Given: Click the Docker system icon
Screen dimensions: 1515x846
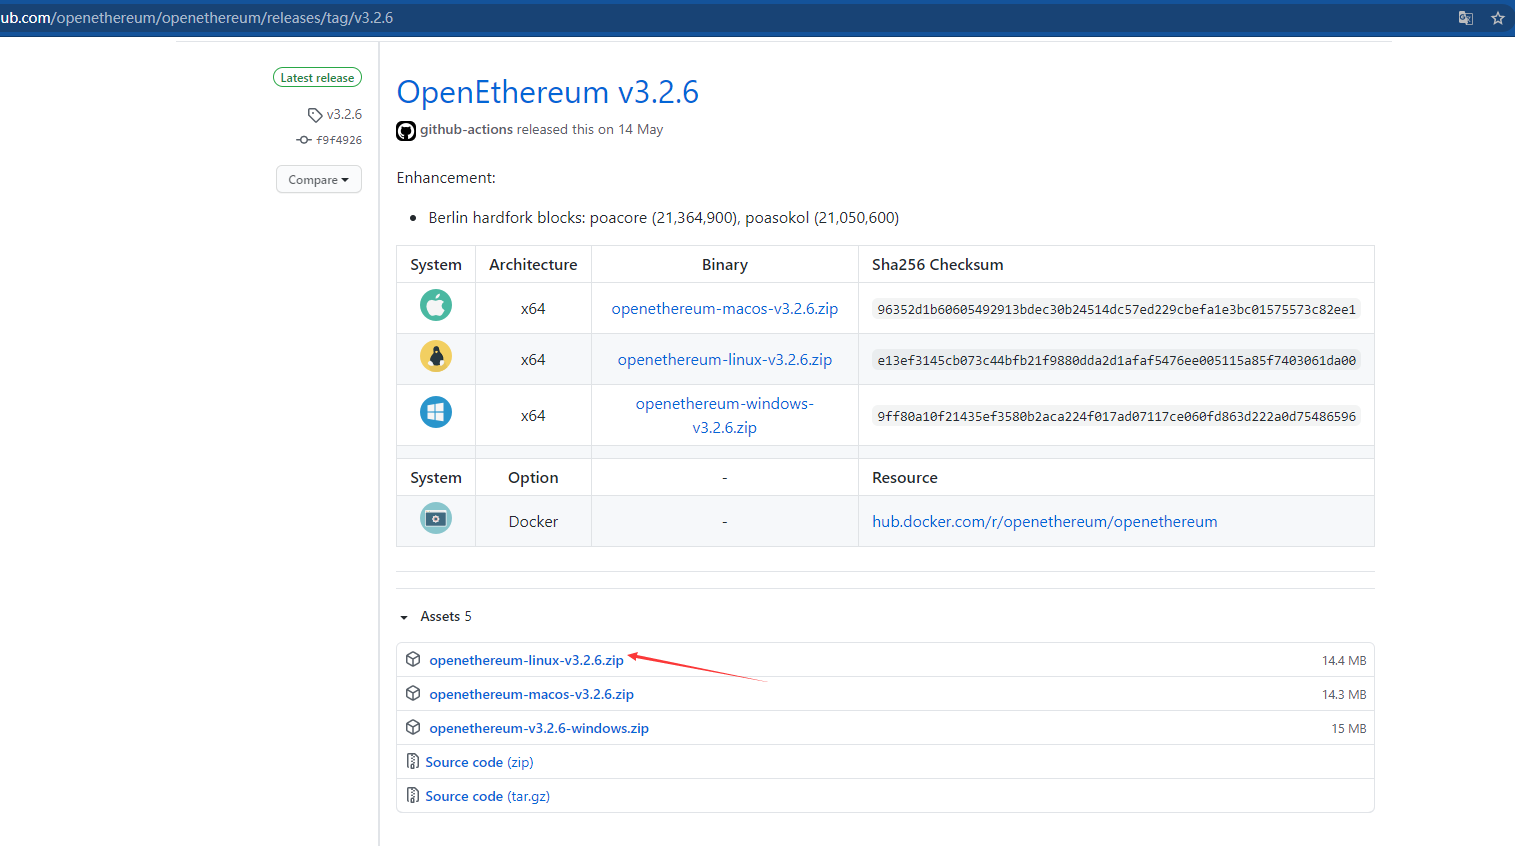Looking at the screenshot, I should pyautogui.click(x=436, y=519).
